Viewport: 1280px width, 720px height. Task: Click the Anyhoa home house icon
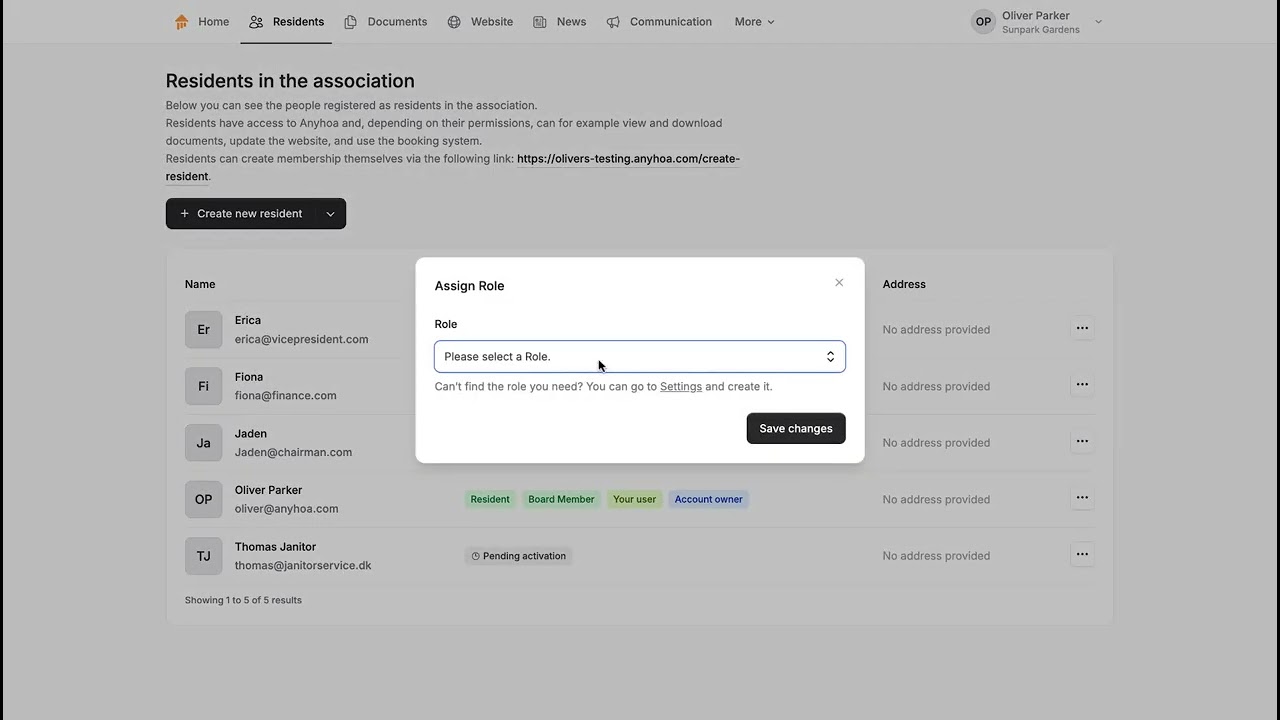pos(181,22)
